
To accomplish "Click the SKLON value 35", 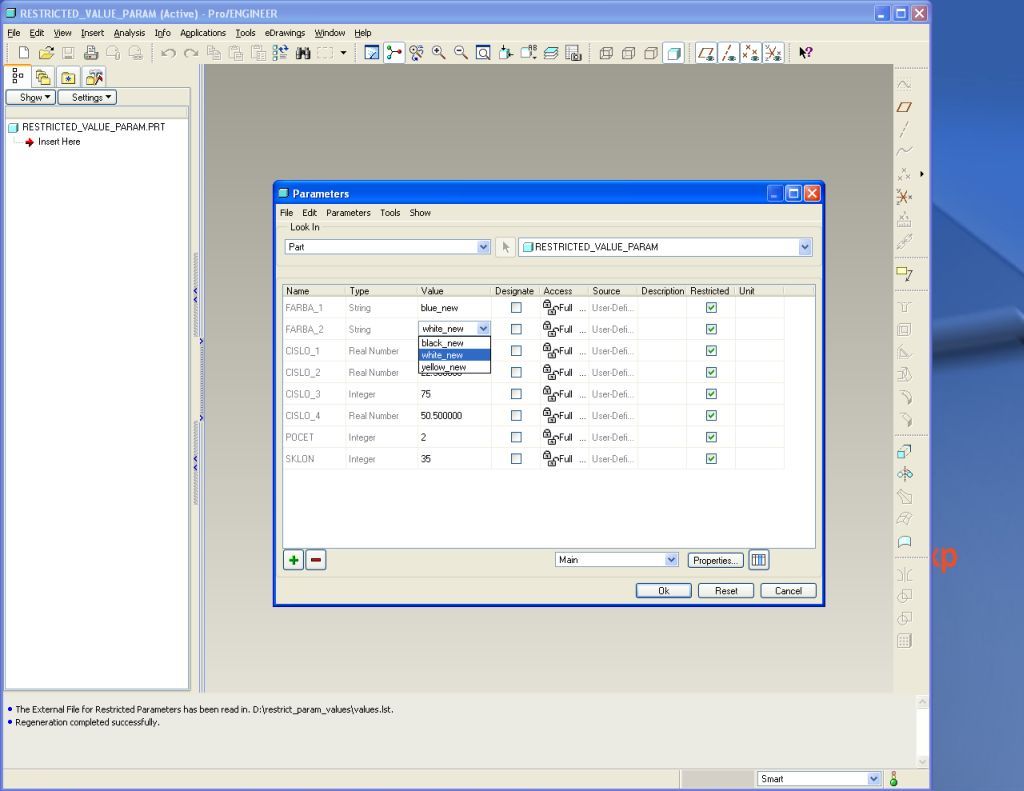I will point(426,459).
